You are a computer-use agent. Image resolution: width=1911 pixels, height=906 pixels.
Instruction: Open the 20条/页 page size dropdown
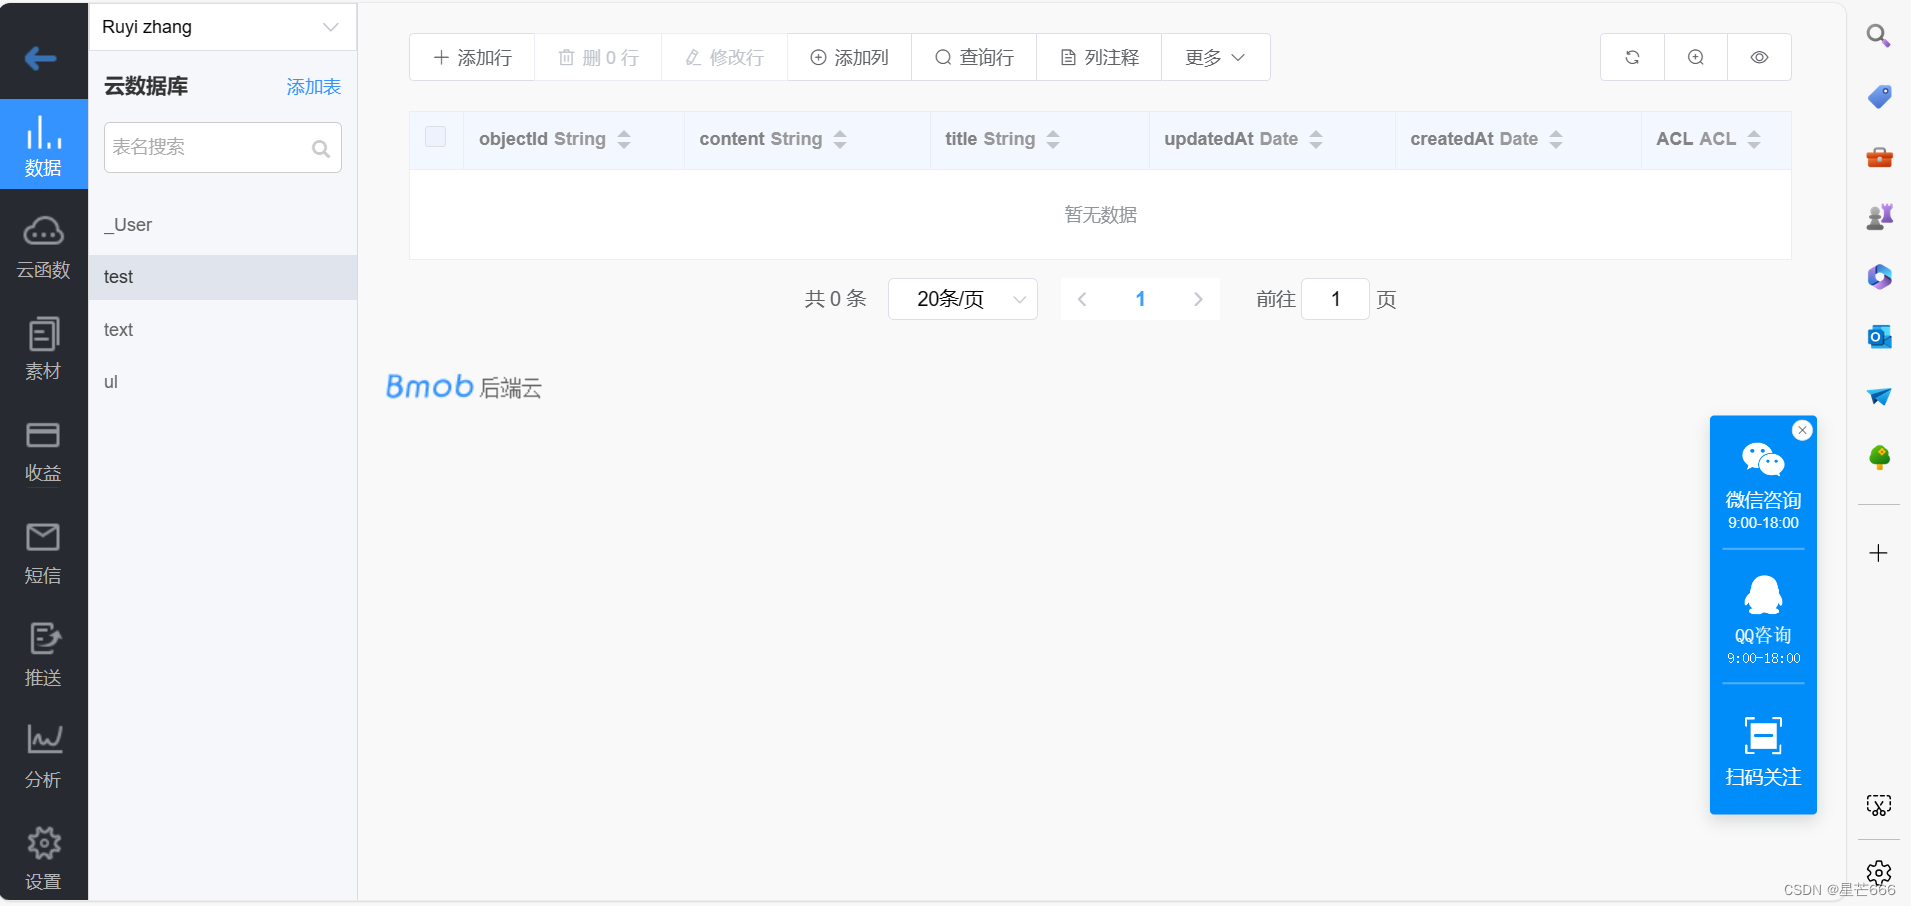(x=962, y=298)
